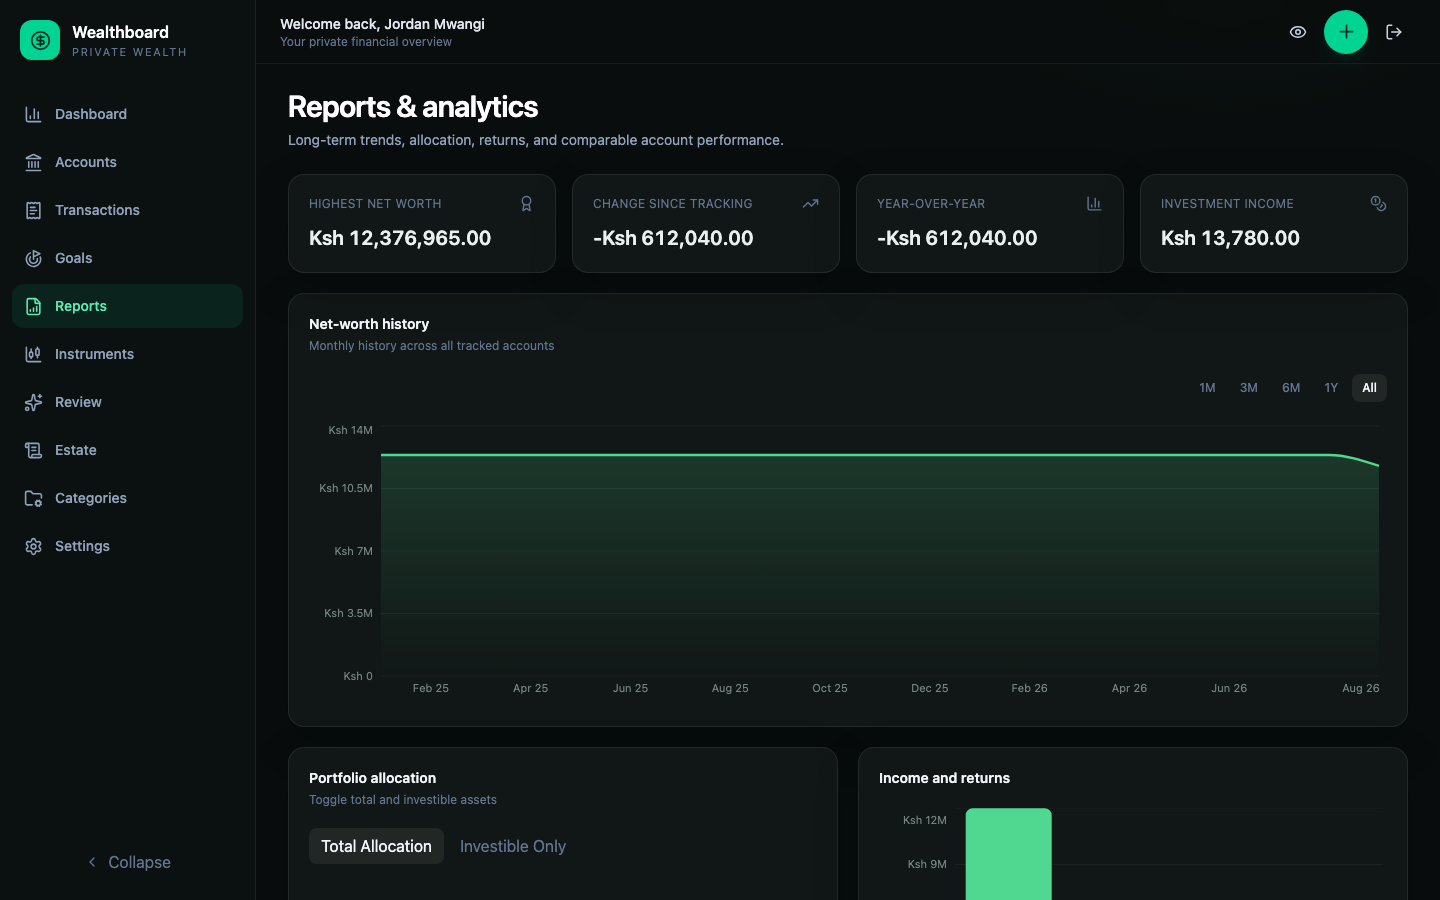This screenshot has height=900, width=1440.
Task: Select 1Y chart range
Action: (x=1331, y=388)
